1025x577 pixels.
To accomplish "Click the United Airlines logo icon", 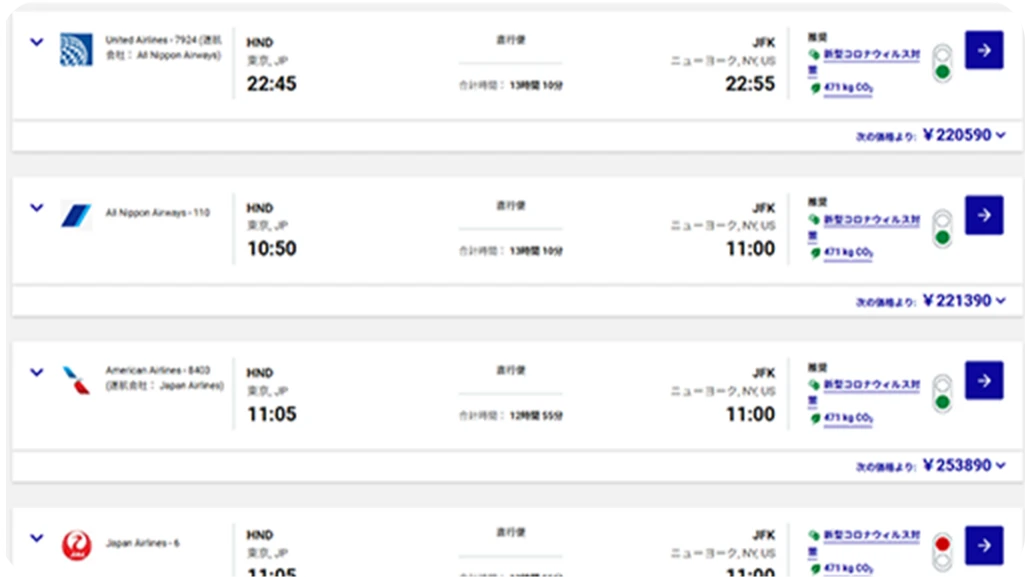I will pyautogui.click(x=76, y=50).
